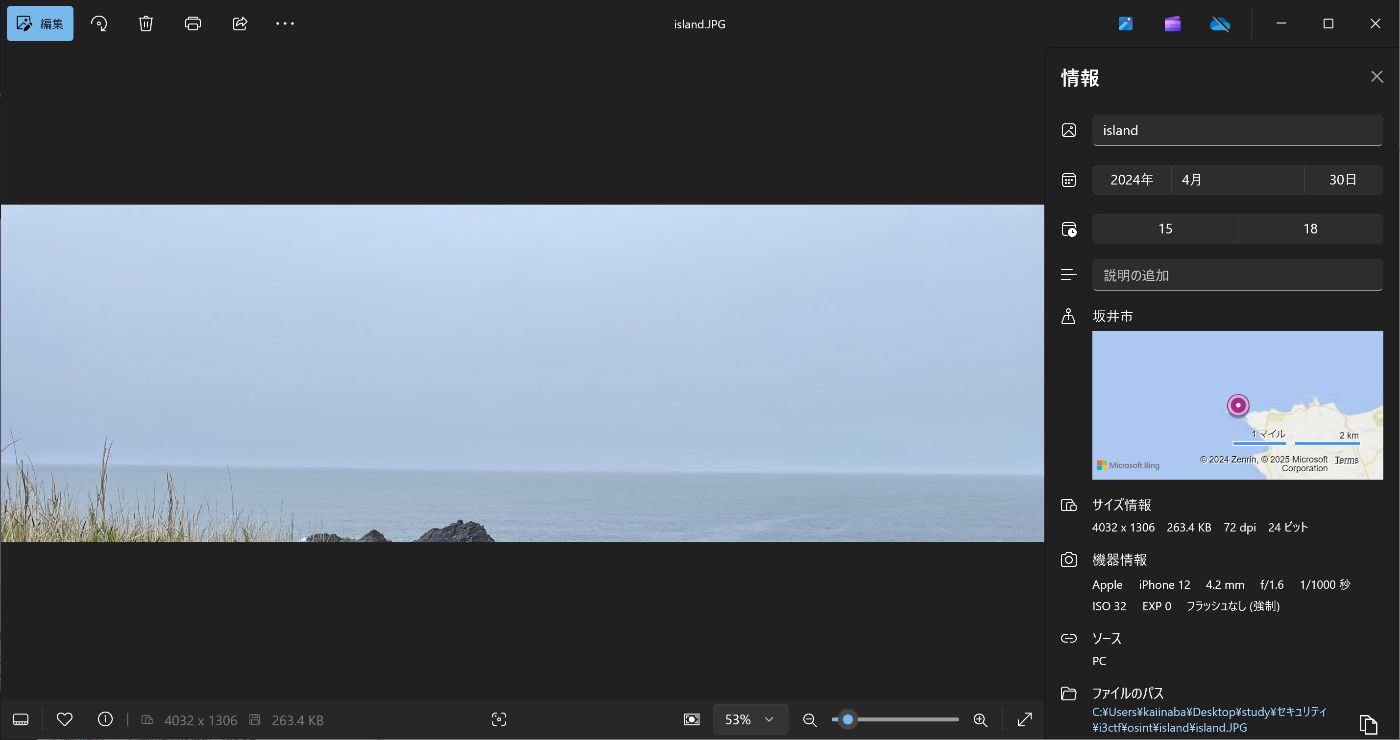
Task: Open the file path link to island.JPG
Action: pyautogui.click(x=1210, y=720)
